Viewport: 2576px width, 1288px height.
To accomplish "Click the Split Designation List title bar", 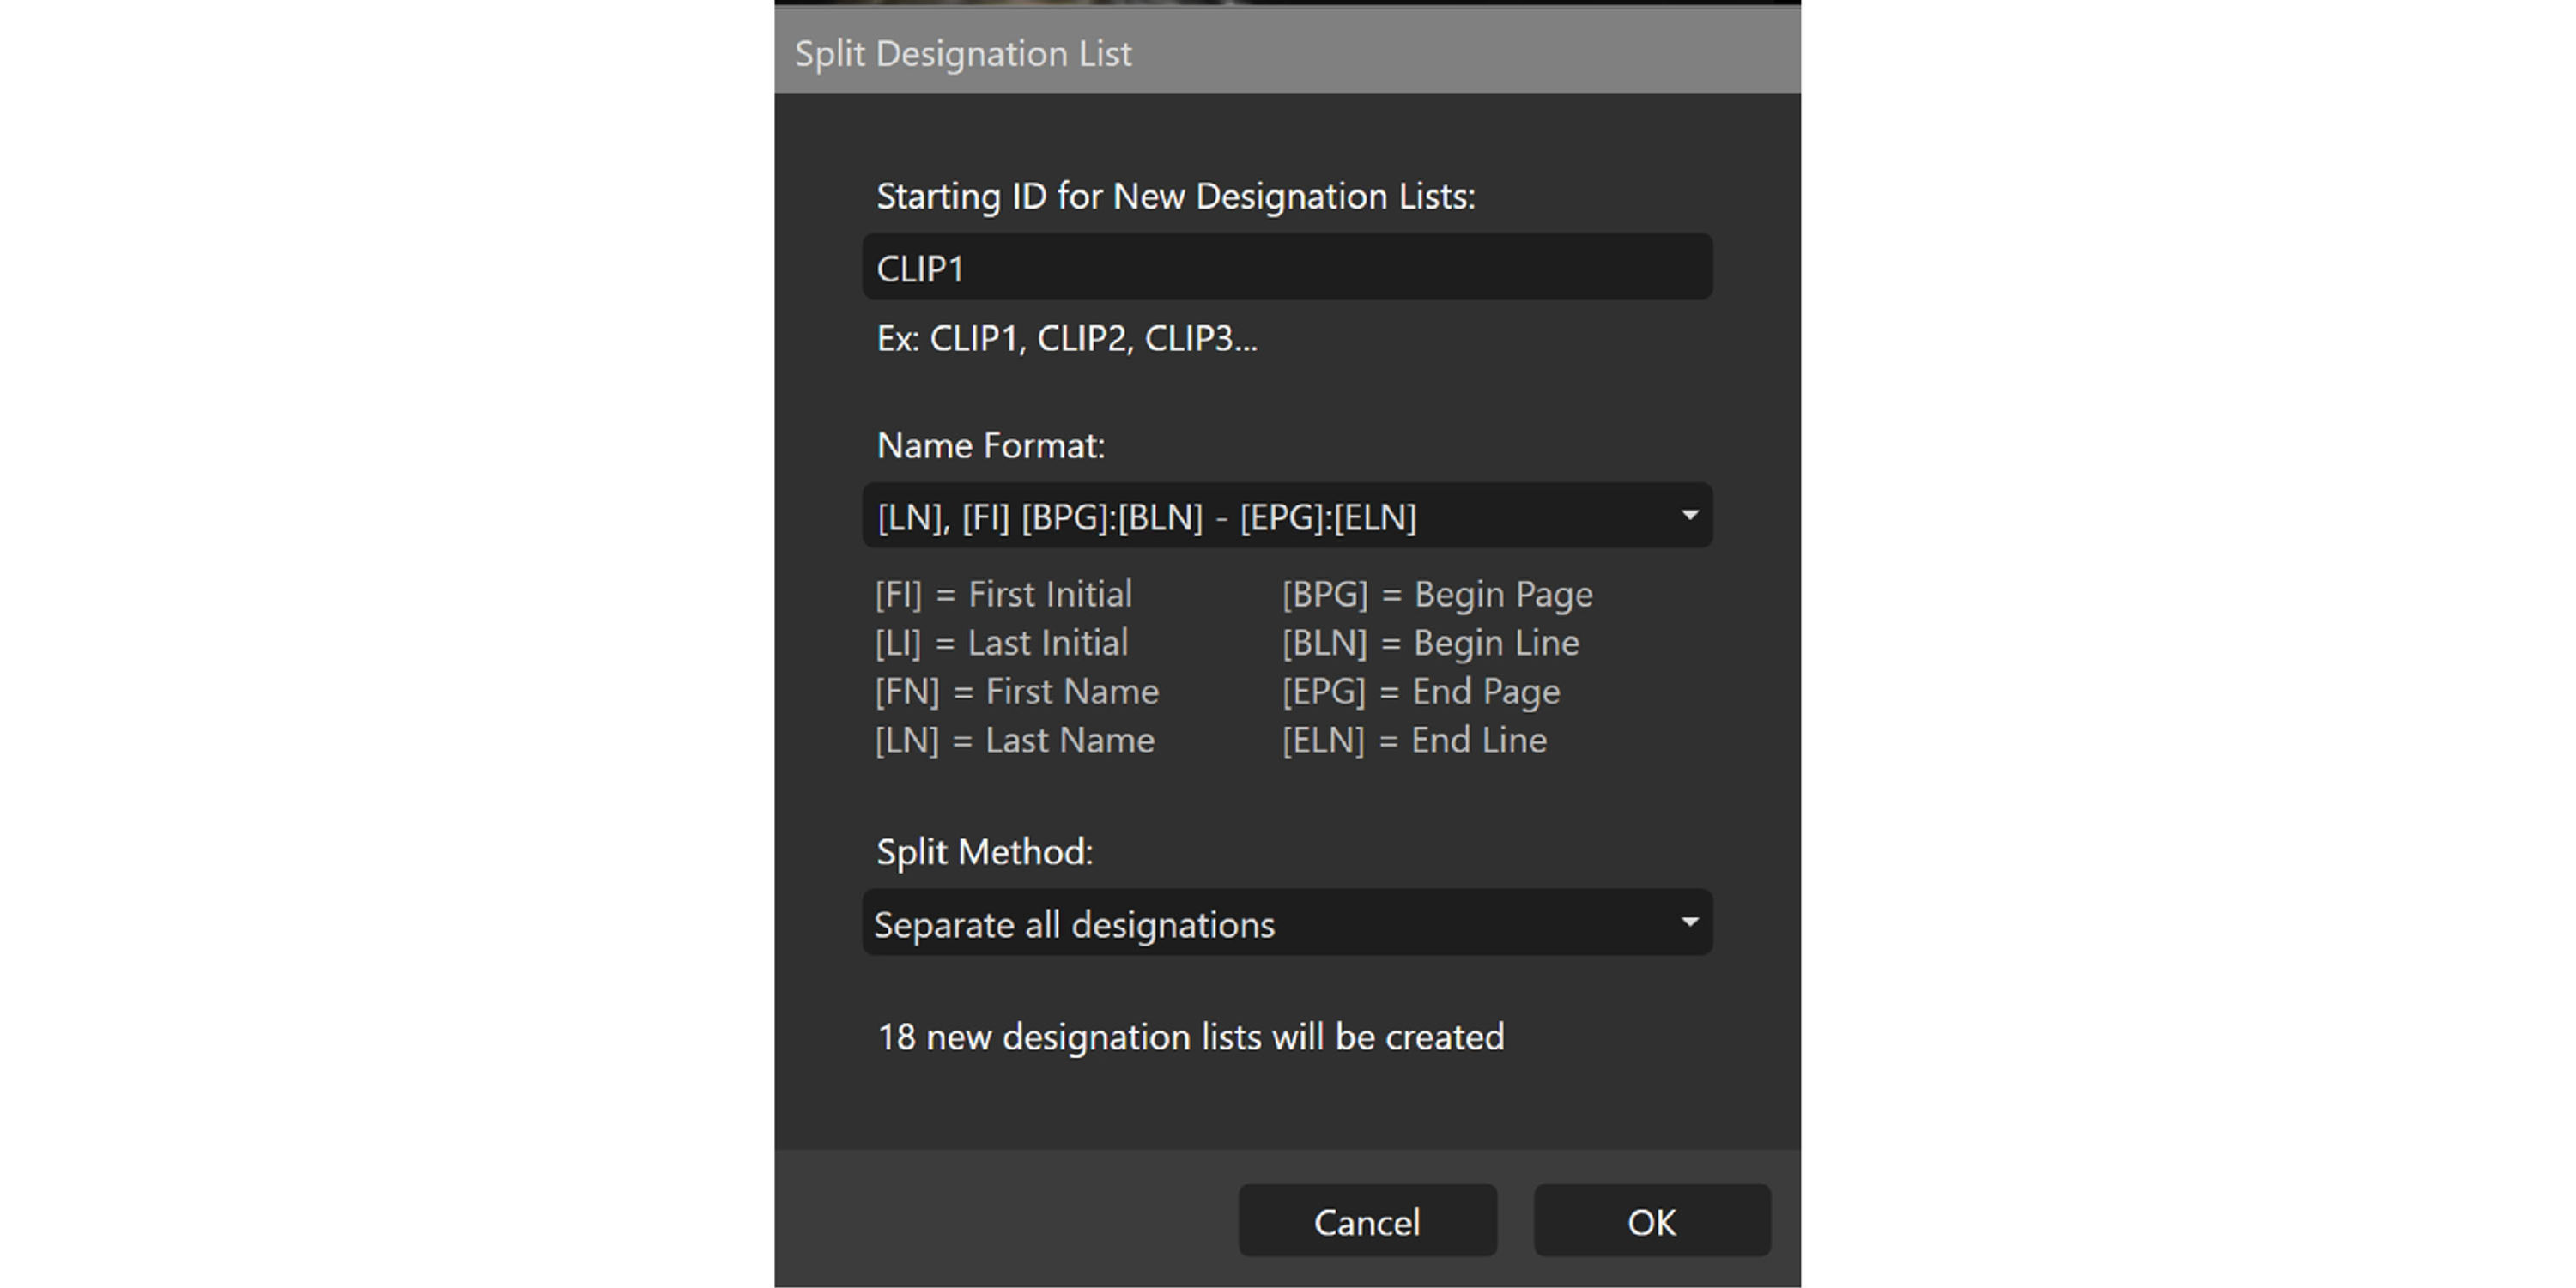I will 1286,53.
